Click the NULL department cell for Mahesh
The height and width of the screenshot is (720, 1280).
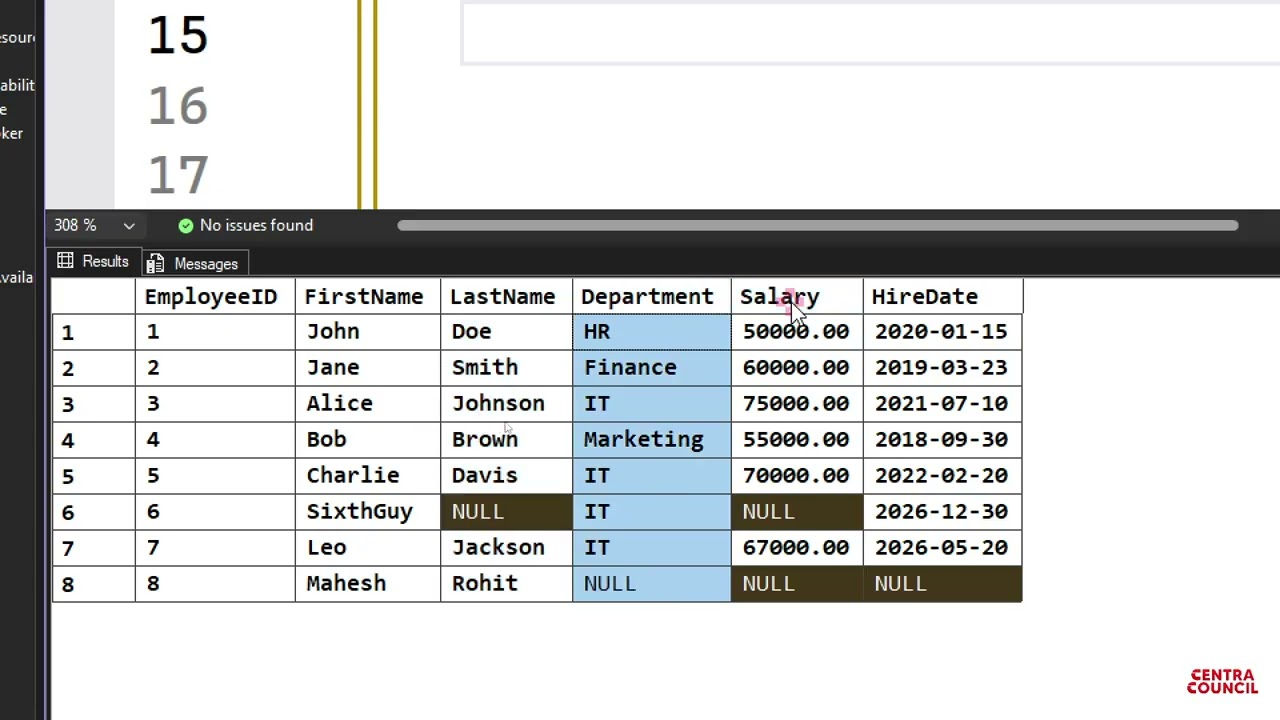(x=652, y=584)
